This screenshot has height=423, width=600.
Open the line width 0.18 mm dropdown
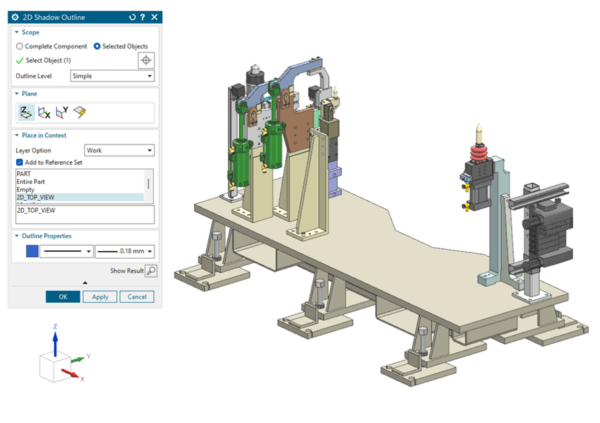125,251
